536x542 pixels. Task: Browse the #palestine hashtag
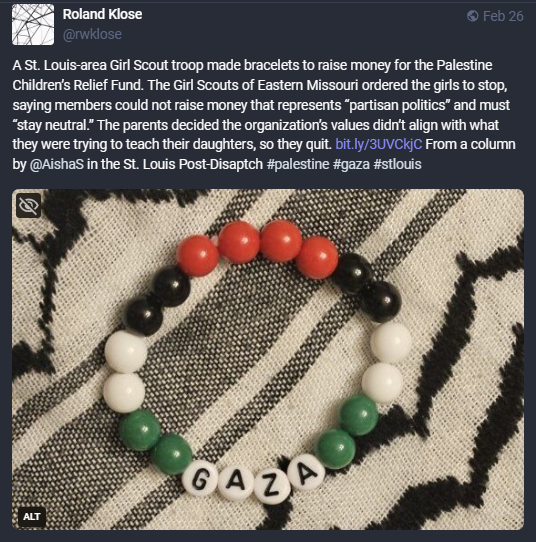point(298,164)
